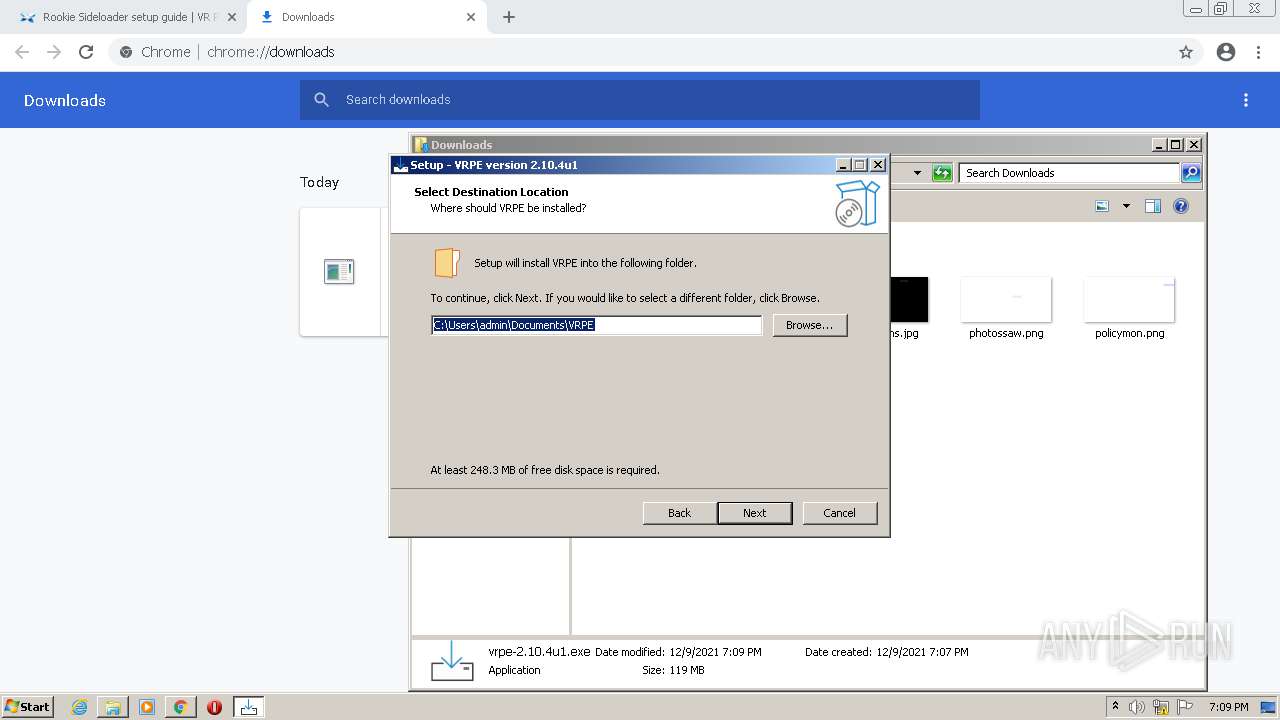The height and width of the screenshot is (720, 1280).
Task: Open Chrome profile avatar menu
Action: click(x=1226, y=52)
